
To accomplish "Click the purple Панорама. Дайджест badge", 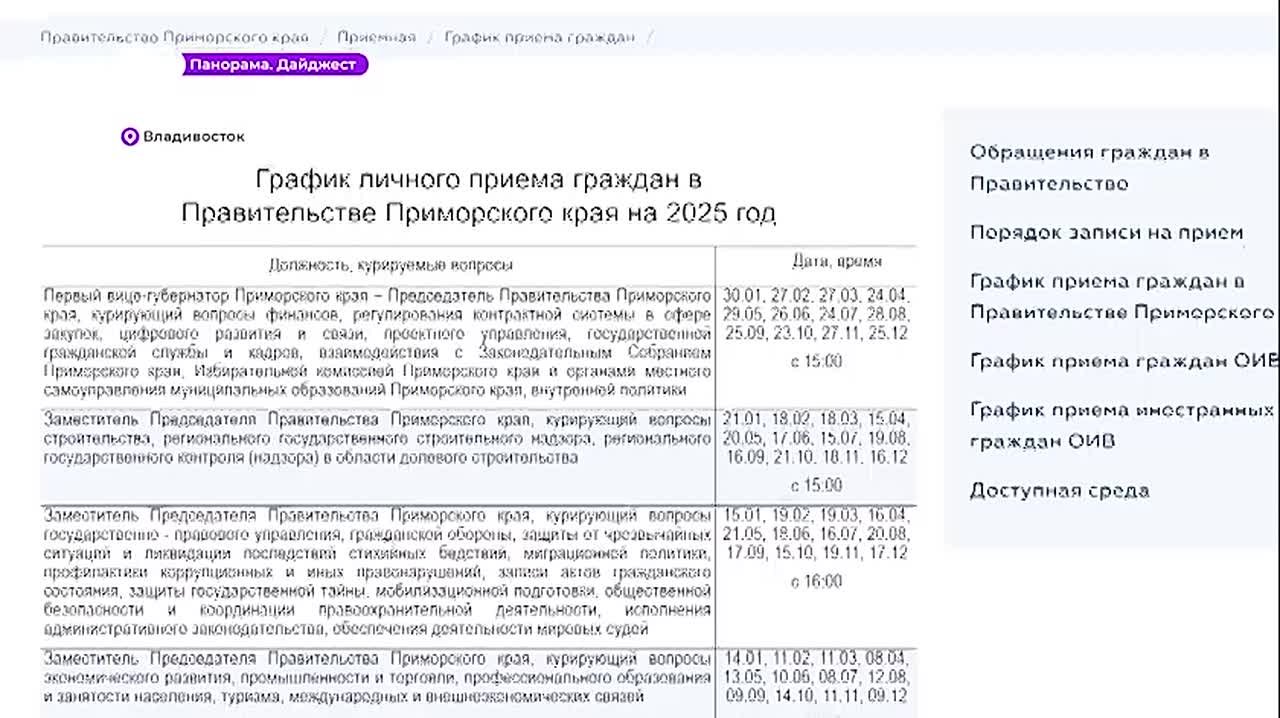I will (273, 65).
